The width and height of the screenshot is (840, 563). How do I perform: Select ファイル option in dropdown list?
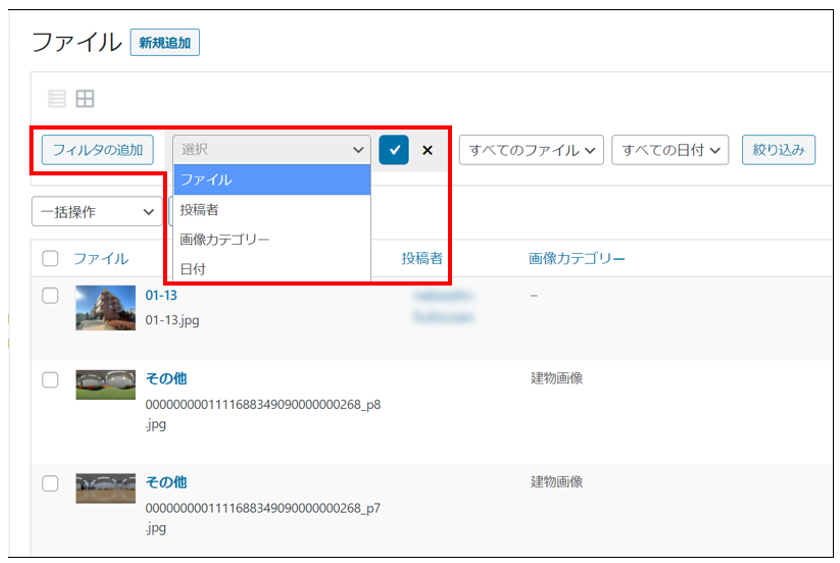271,180
